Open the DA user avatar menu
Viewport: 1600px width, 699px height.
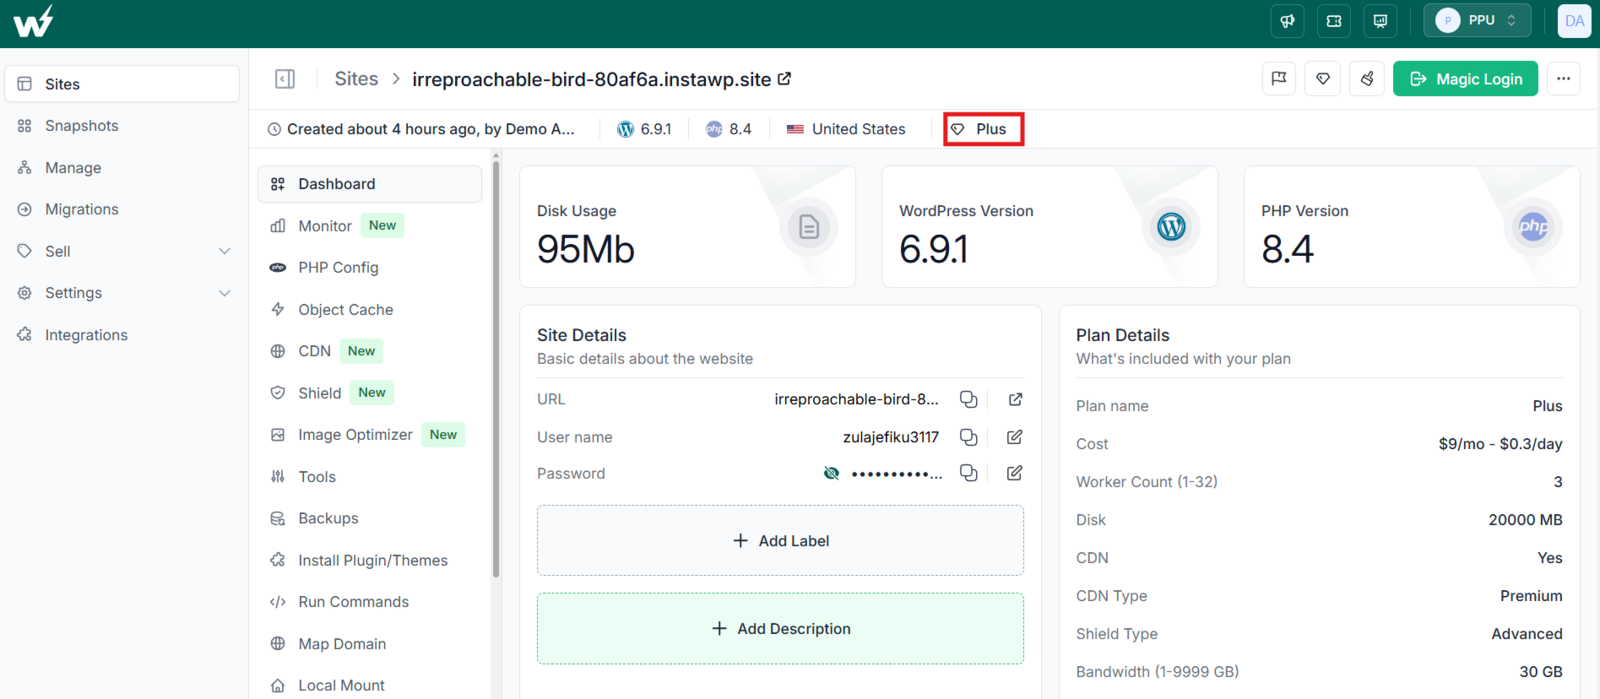1574,21
